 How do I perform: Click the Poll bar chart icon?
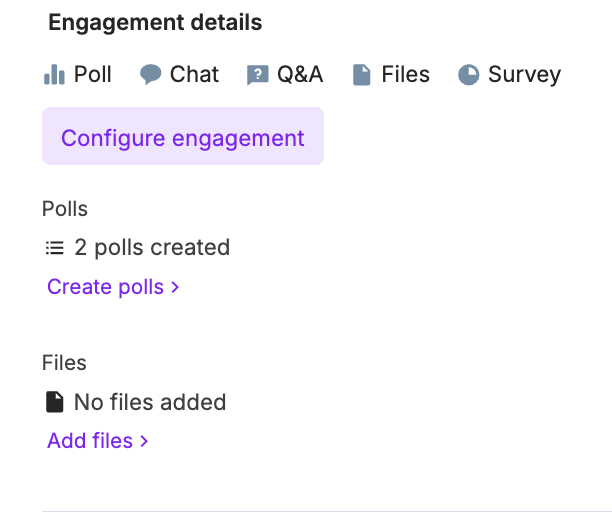(x=53, y=75)
